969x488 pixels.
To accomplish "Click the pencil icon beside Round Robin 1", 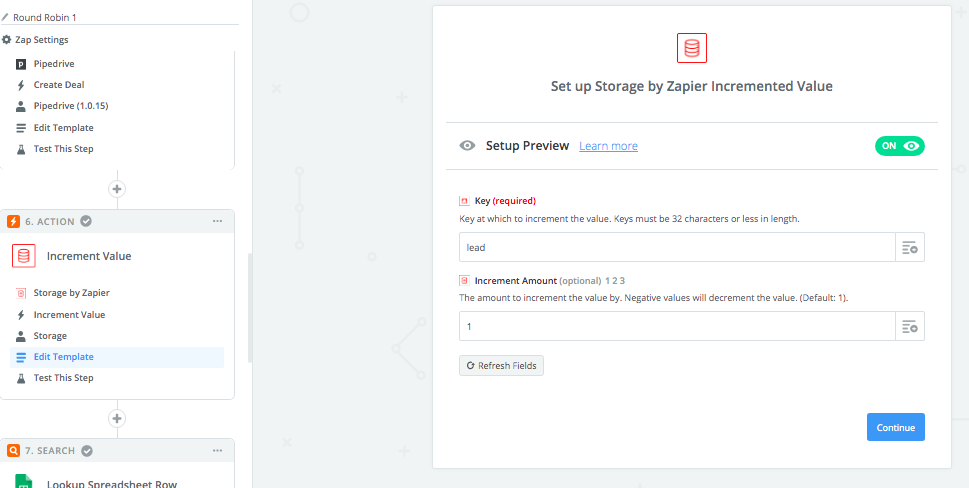I will 5,17.
